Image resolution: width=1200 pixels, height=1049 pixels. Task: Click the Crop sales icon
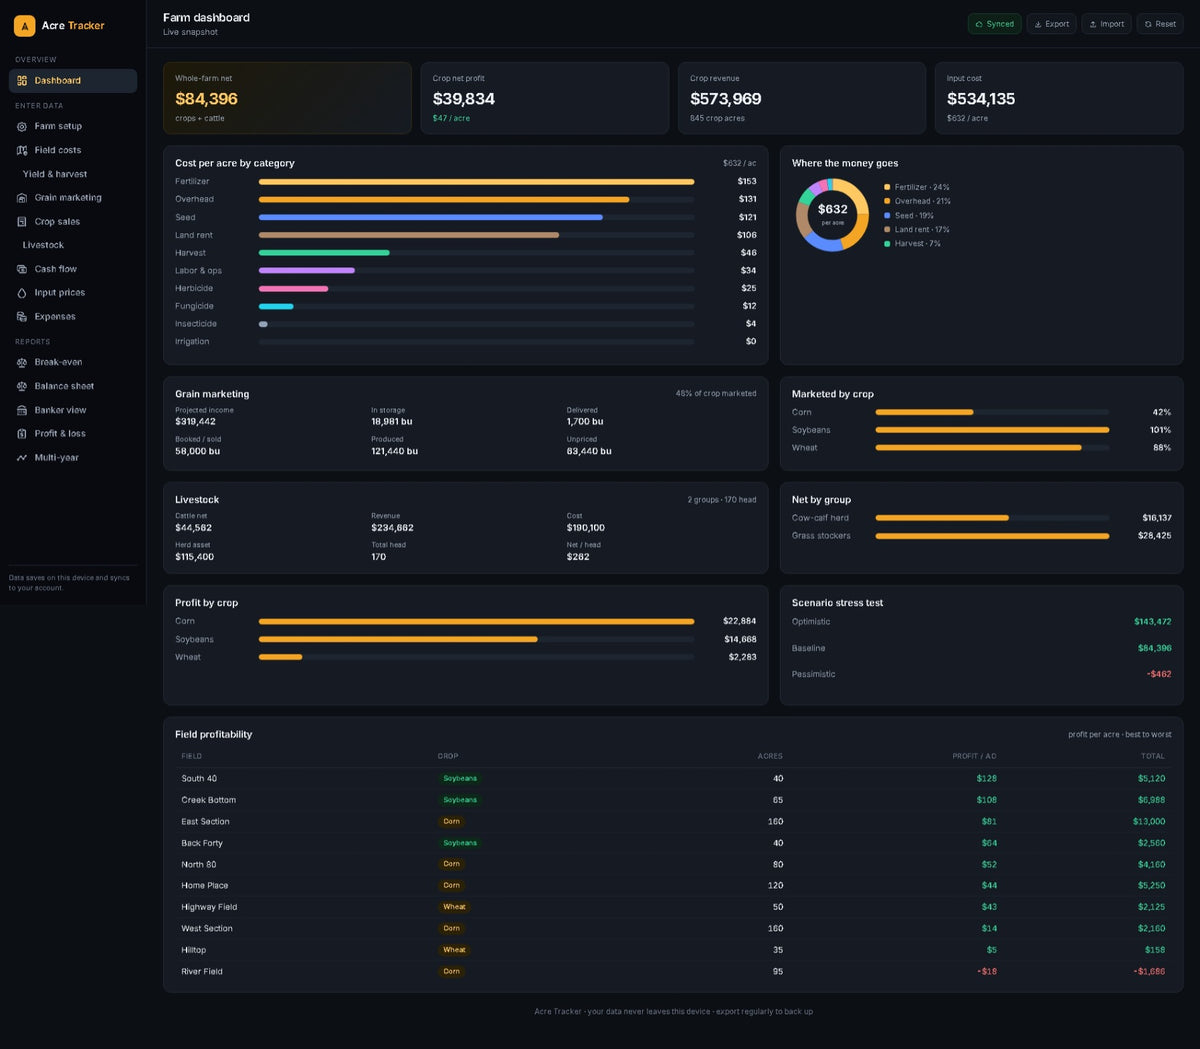(x=22, y=222)
